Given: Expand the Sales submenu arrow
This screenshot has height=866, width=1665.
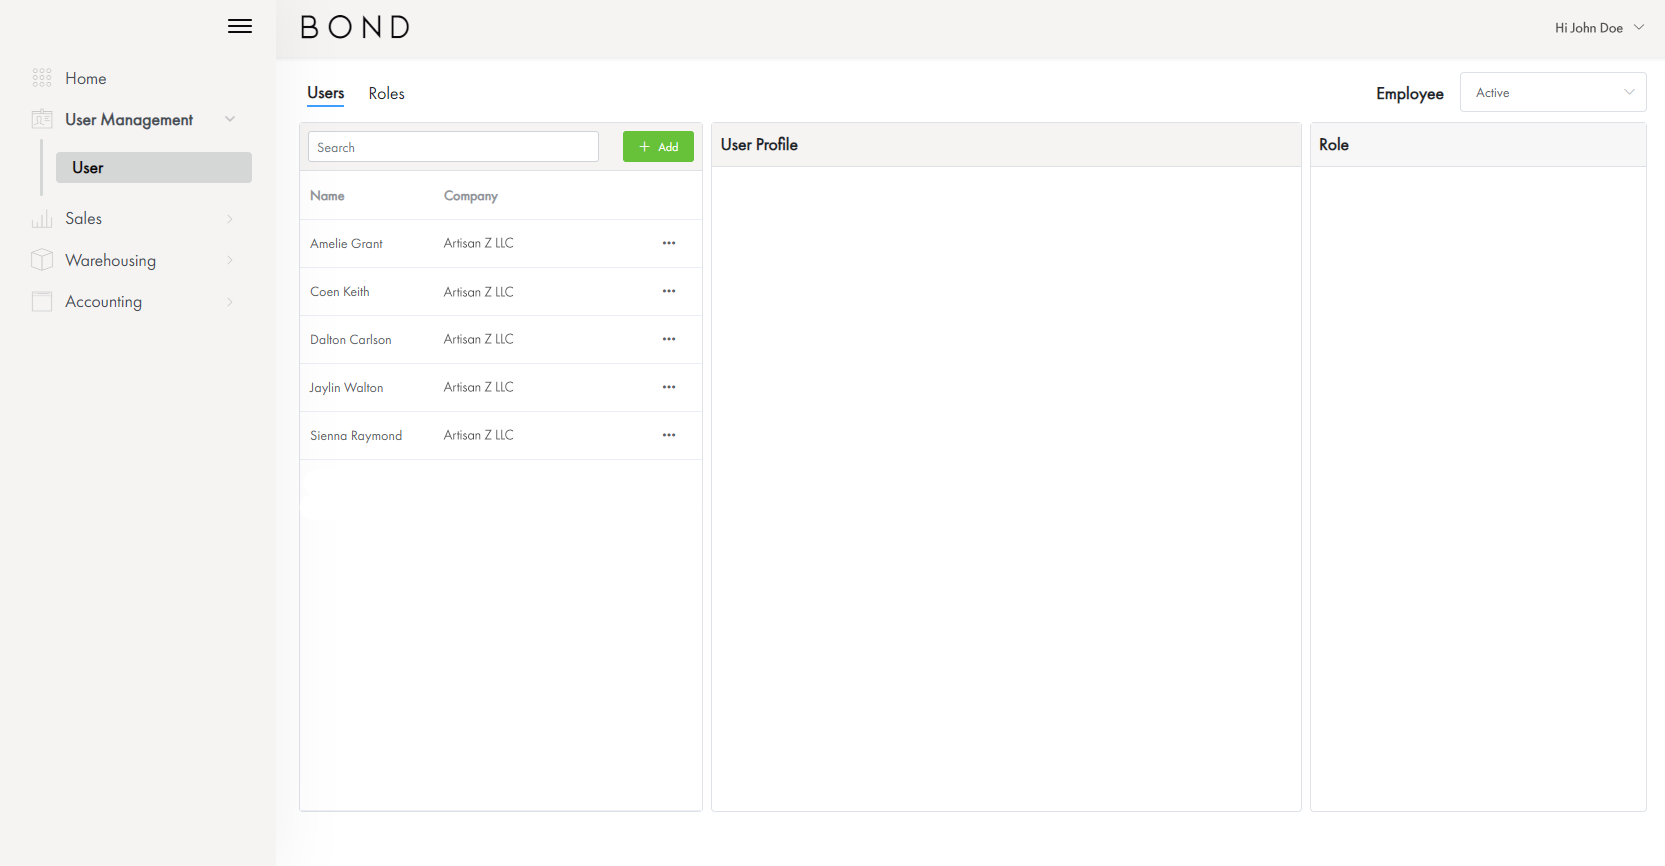Looking at the screenshot, I should [x=230, y=219].
